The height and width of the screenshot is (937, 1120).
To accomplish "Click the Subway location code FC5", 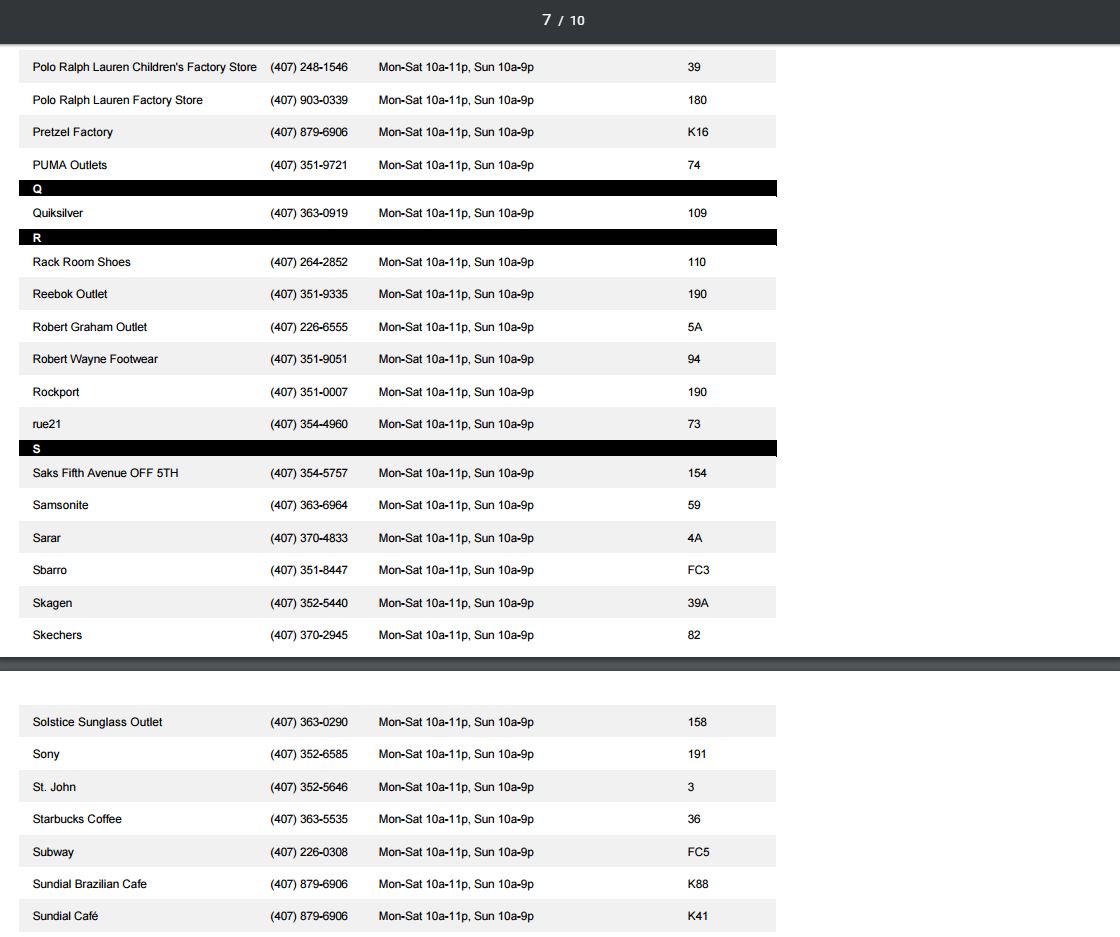I will [698, 852].
